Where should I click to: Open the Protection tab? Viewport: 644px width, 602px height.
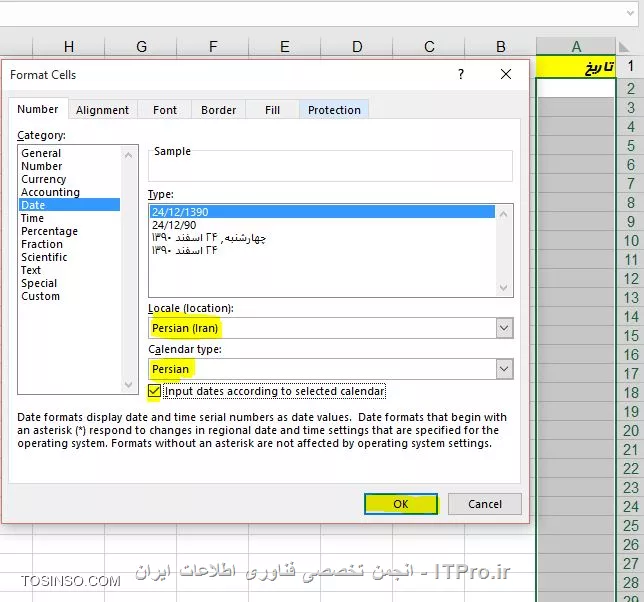pos(334,110)
